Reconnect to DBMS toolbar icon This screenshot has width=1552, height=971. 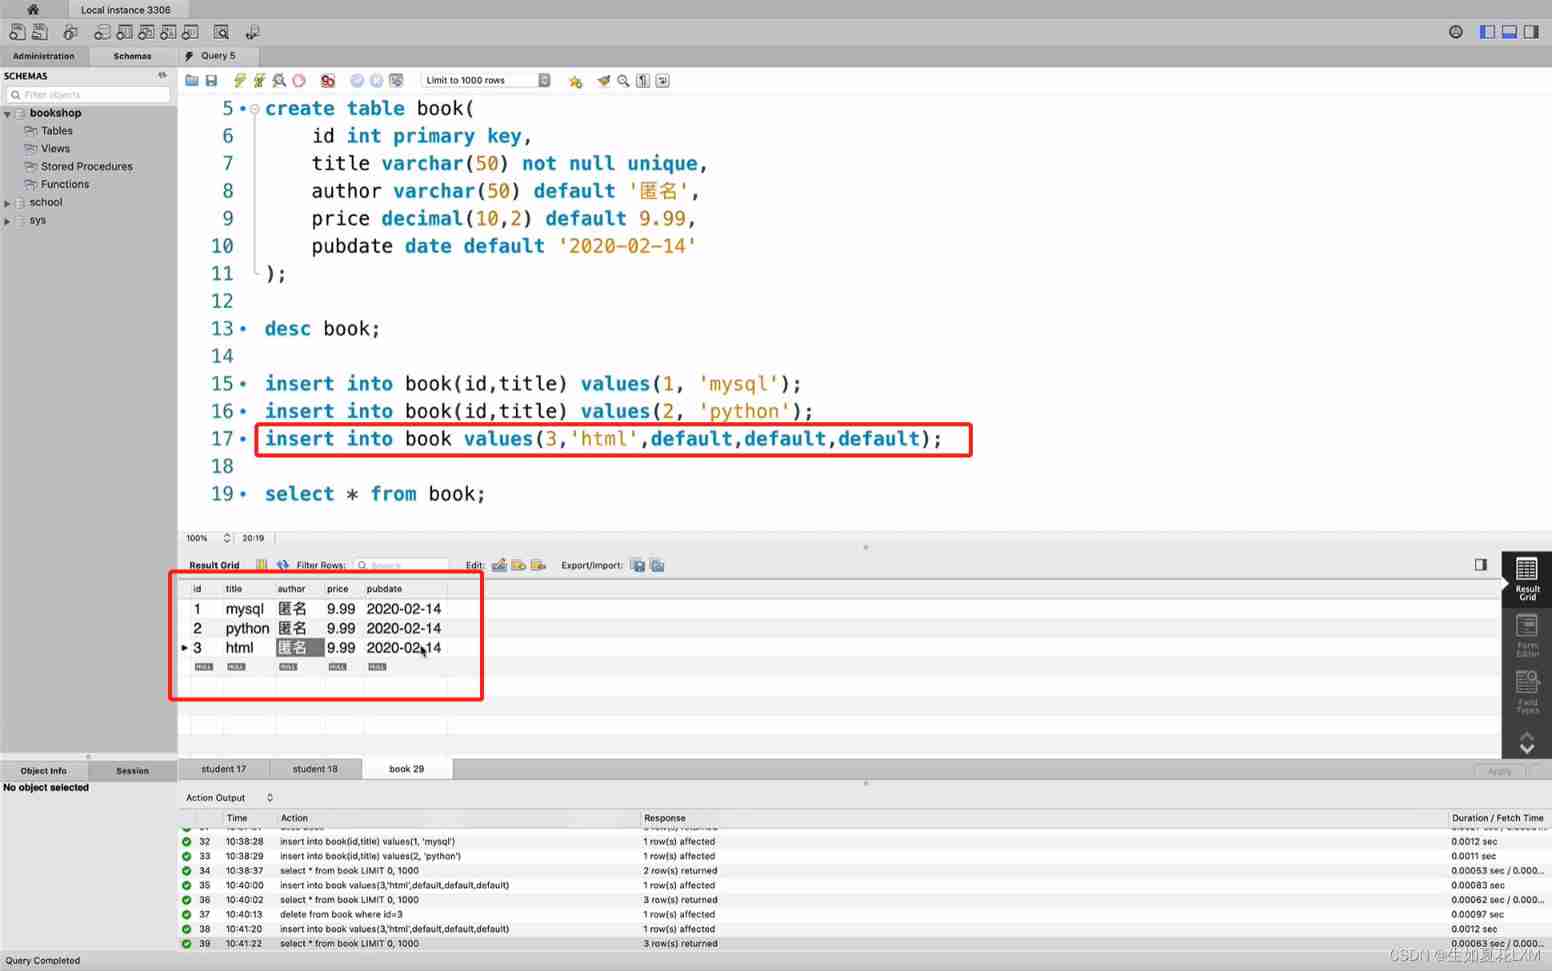click(x=252, y=32)
